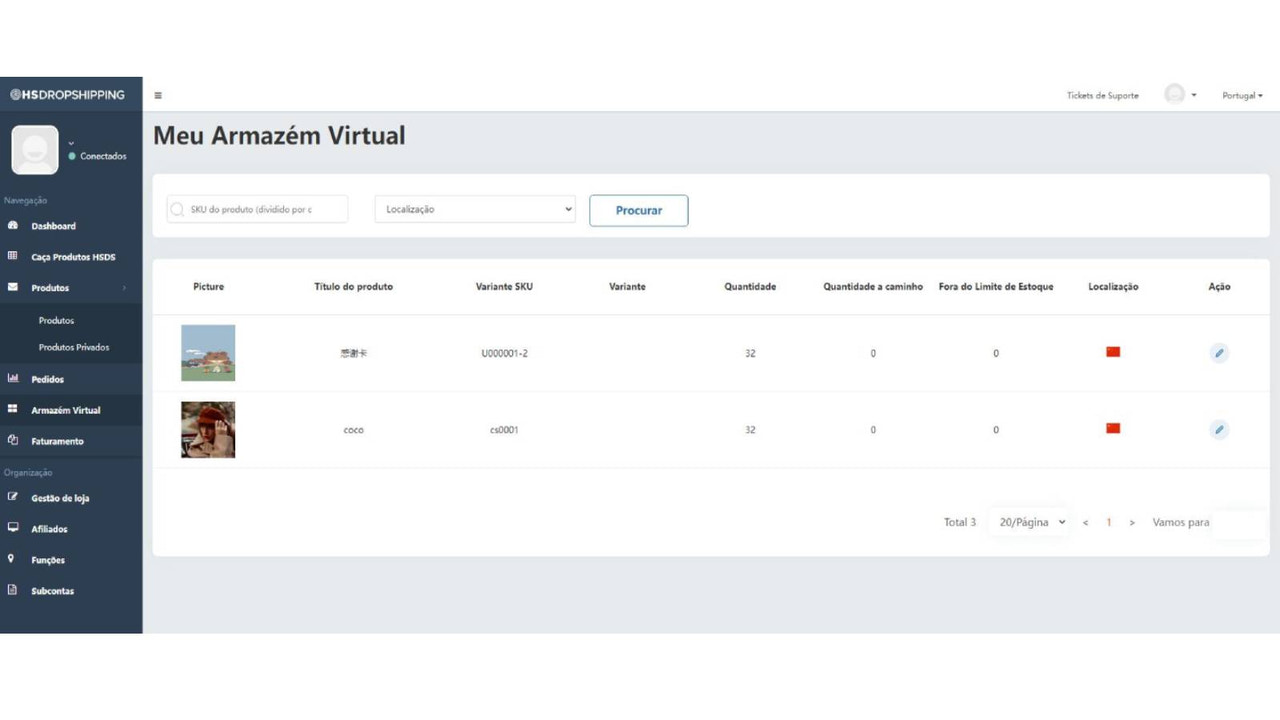Open the user account avatar dropdown
The height and width of the screenshot is (720, 1280).
point(1174,93)
